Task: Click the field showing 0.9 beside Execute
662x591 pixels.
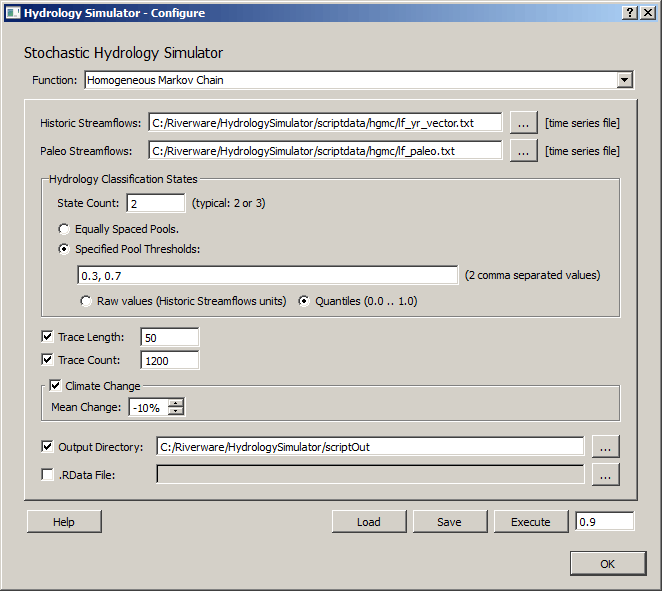Action: 605,521
